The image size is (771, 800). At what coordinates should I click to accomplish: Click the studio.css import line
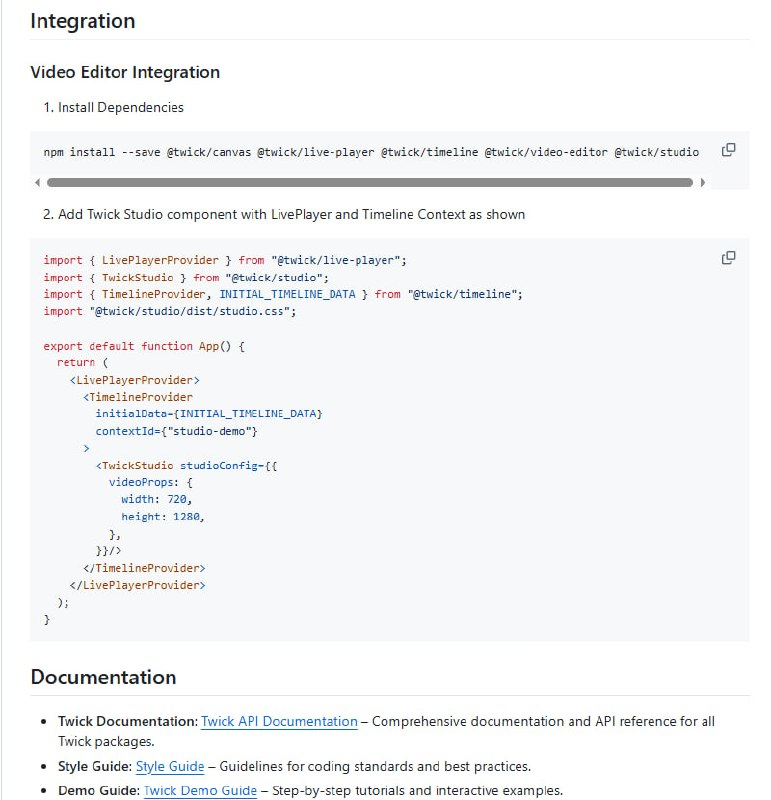coord(170,311)
